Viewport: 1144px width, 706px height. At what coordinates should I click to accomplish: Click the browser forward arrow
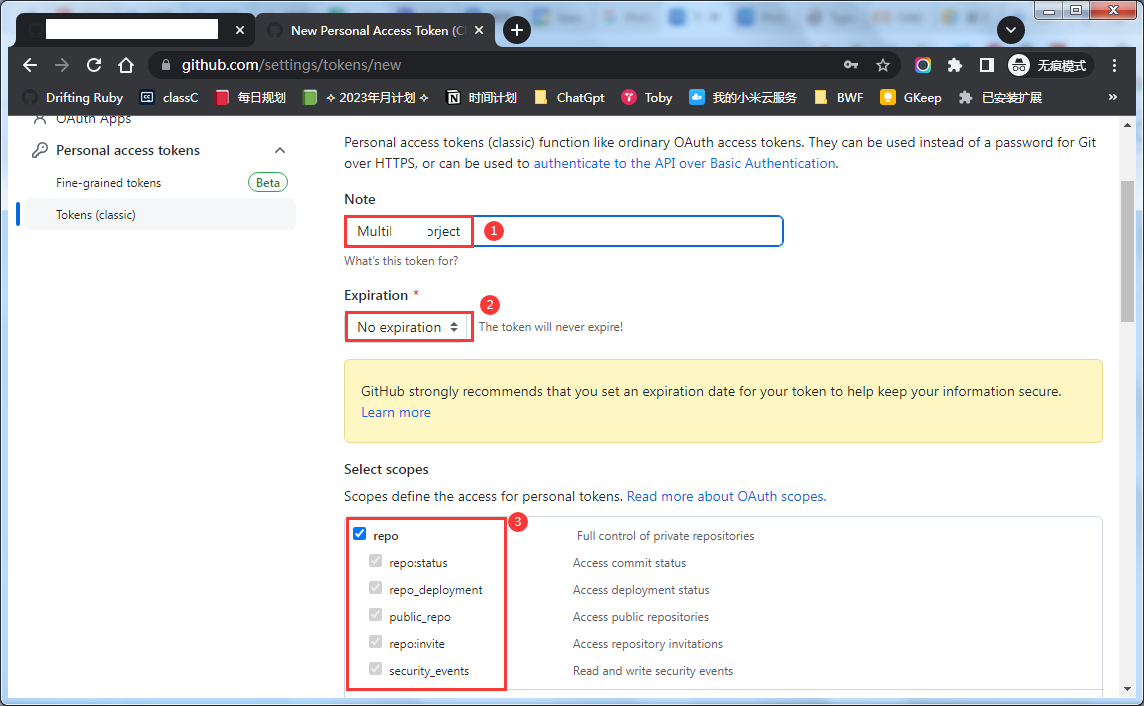(x=62, y=65)
